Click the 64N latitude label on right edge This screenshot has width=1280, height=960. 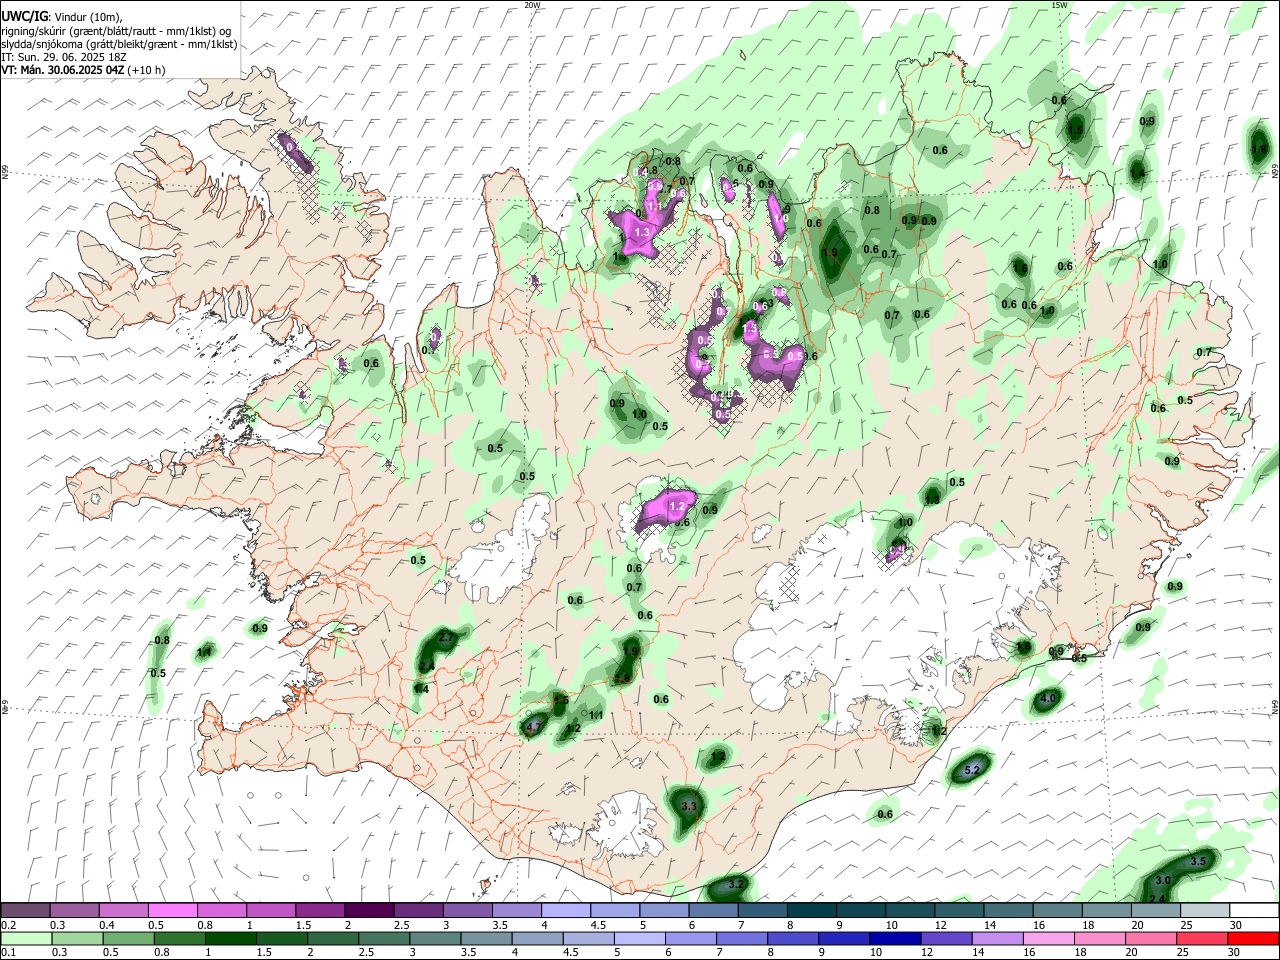pyautogui.click(x=1275, y=706)
